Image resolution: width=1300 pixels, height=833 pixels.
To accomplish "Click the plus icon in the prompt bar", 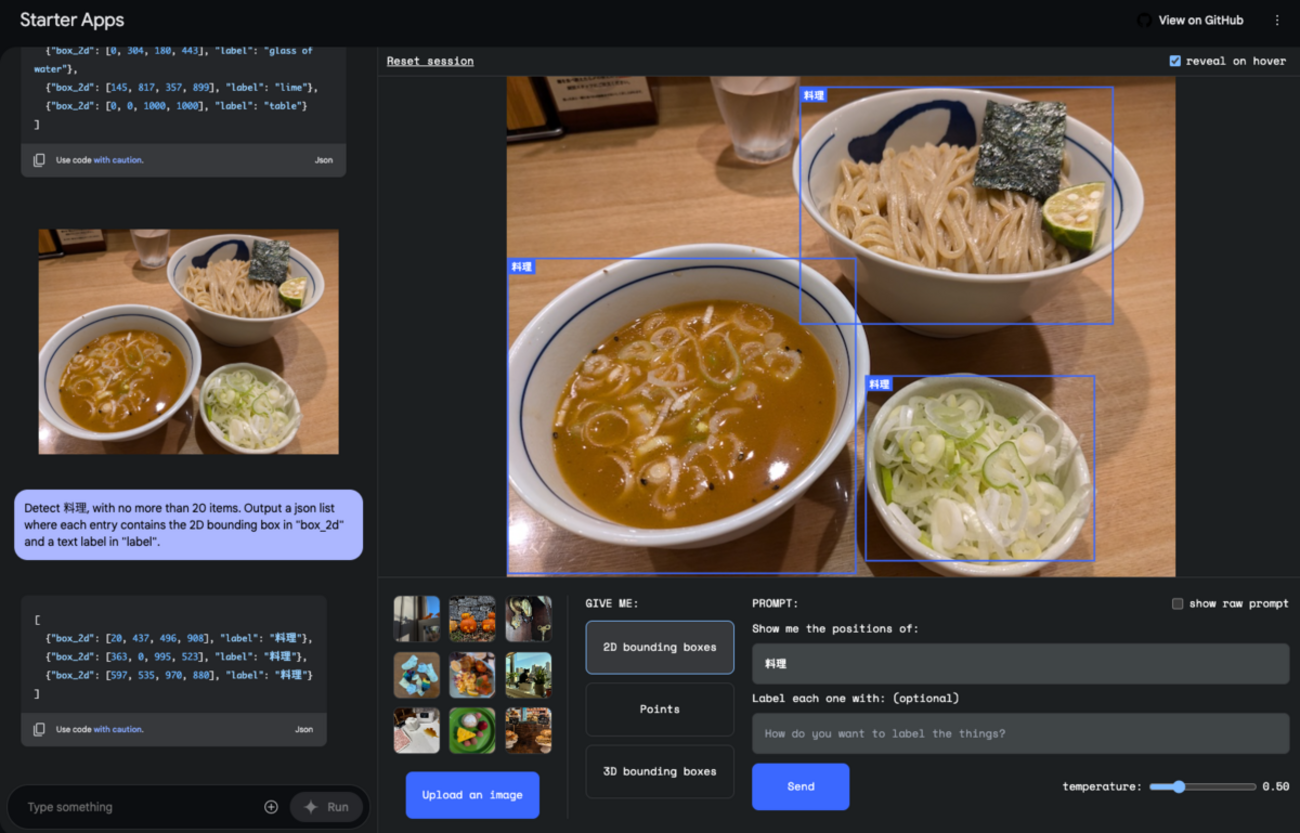I will 271,807.
